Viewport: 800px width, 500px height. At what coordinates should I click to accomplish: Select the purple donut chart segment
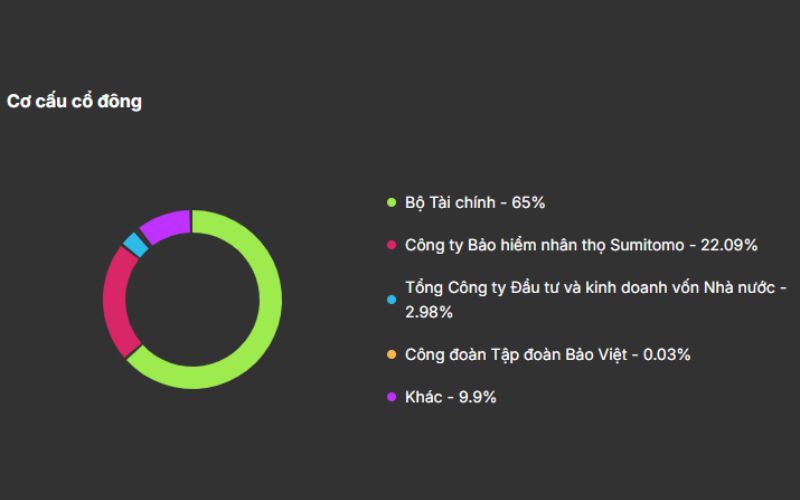tap(165, 223)
